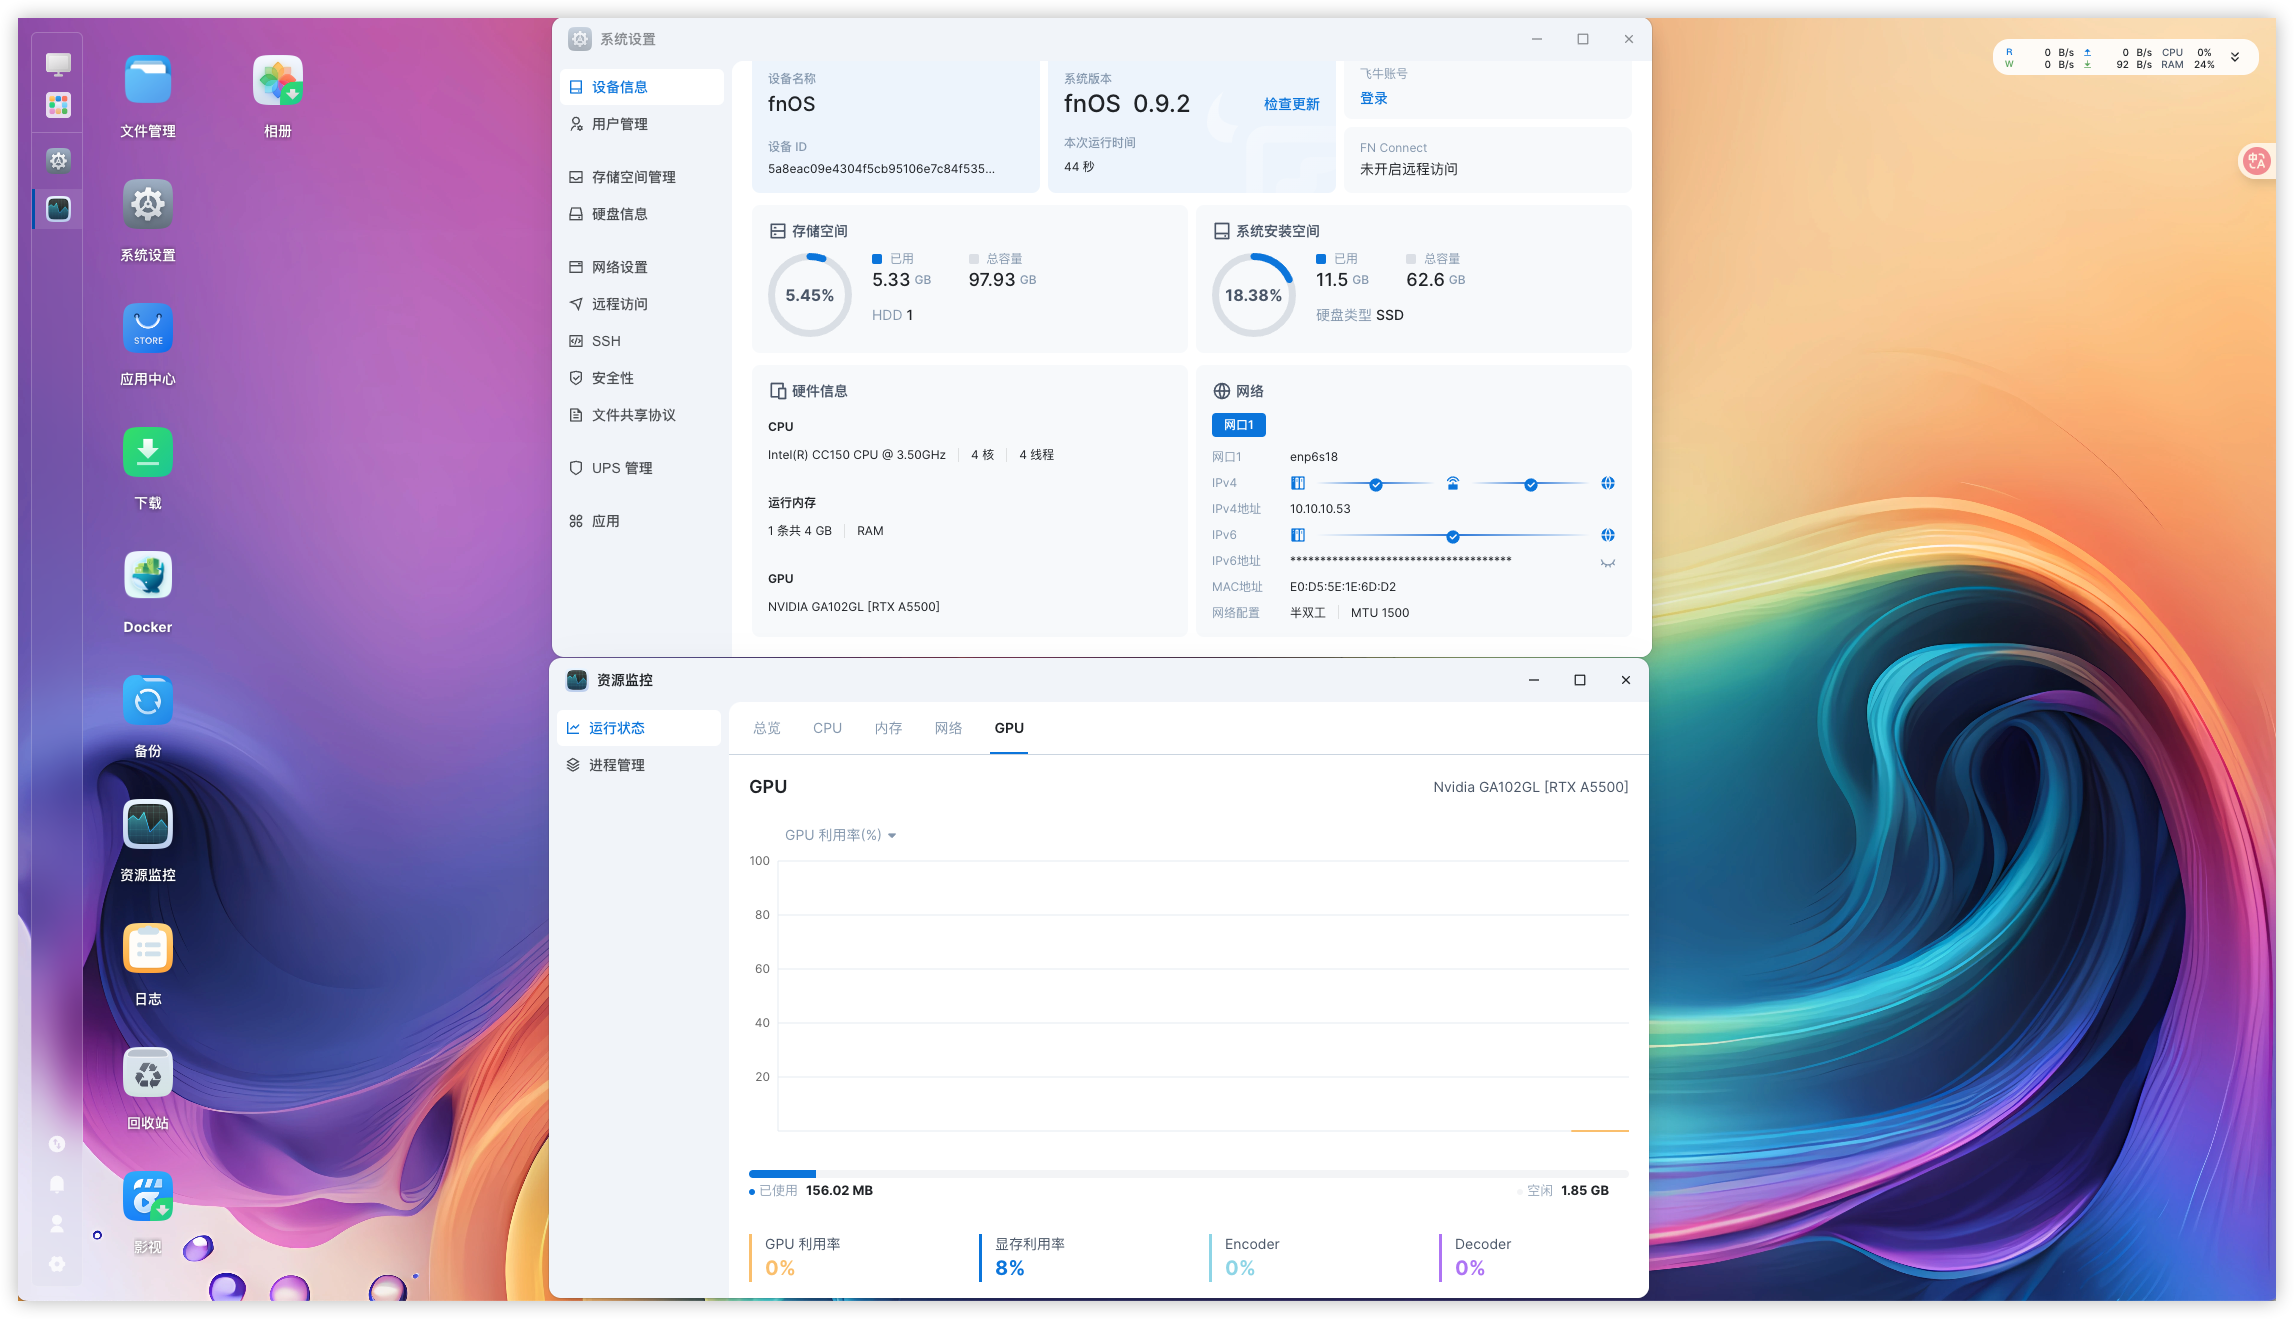This screenshot has width=2294, height=1319.
Task: Open 远程访问 in settings sidebar
Action: [x=641, y=304]
